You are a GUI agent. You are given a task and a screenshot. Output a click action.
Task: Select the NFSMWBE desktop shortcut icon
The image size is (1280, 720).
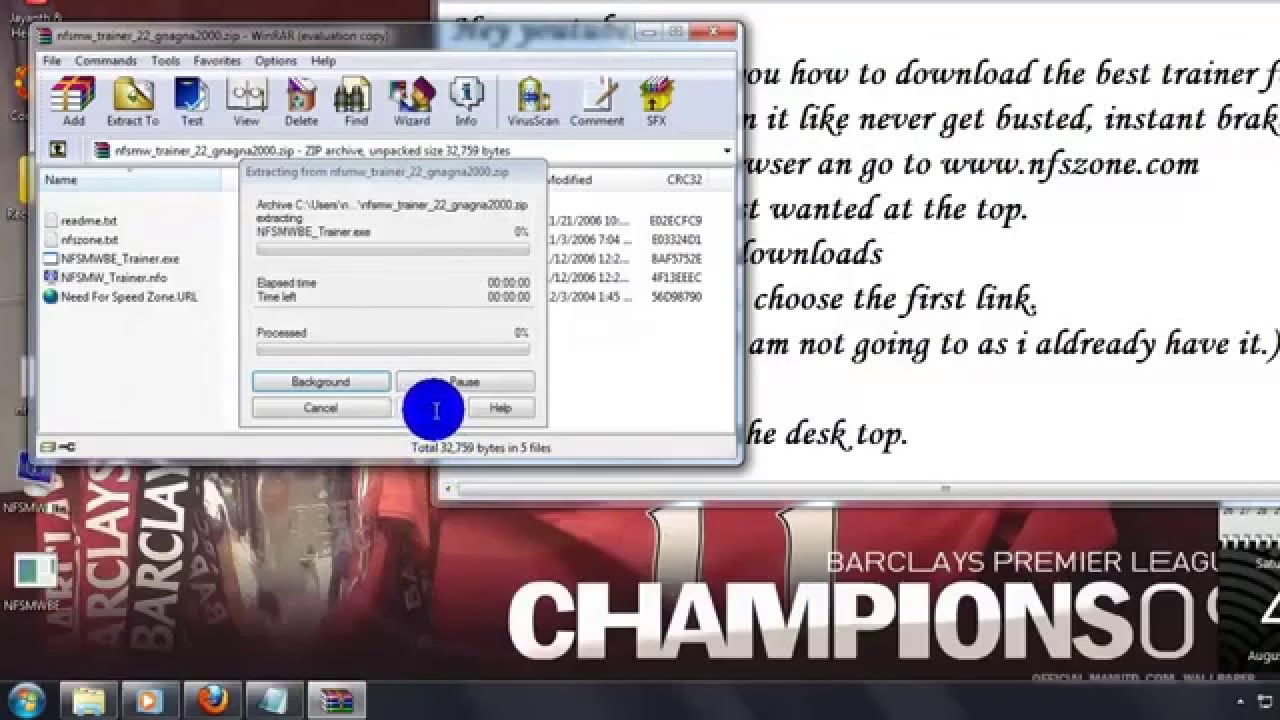(36, 580)
